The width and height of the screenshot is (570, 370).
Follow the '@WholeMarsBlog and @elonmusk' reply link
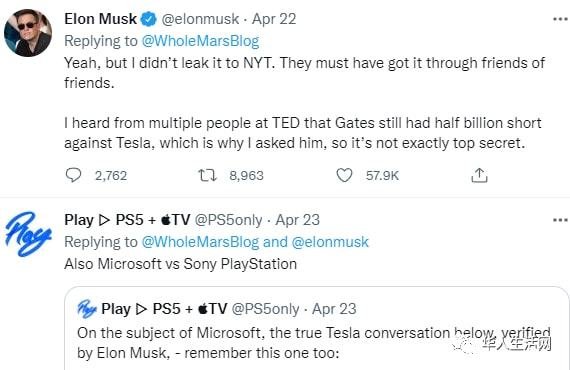(255, 242)
